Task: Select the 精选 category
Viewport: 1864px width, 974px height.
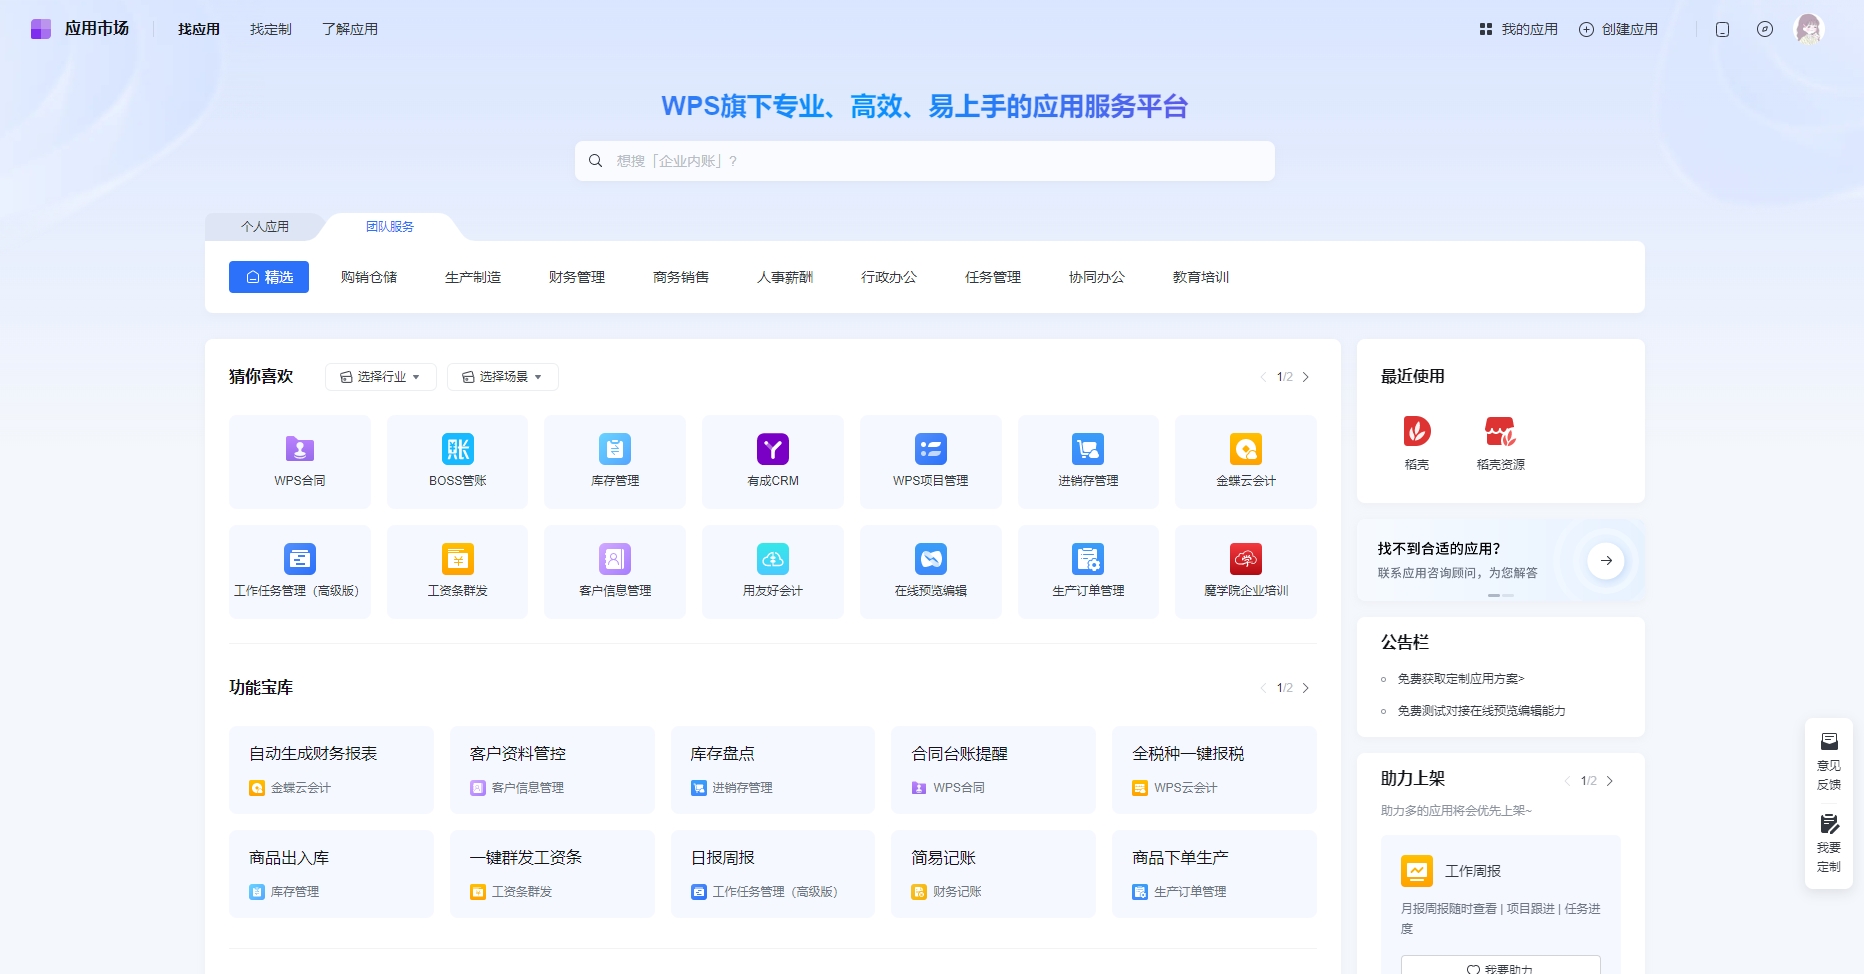Action: [269, 277]
